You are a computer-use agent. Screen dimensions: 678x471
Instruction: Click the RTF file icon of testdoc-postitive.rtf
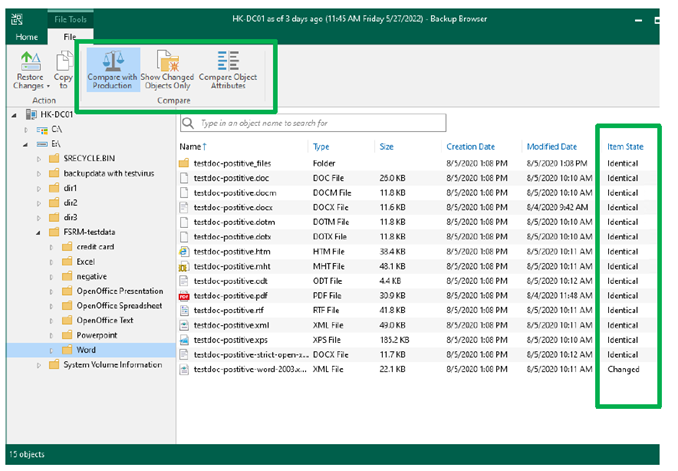point(184,311)
